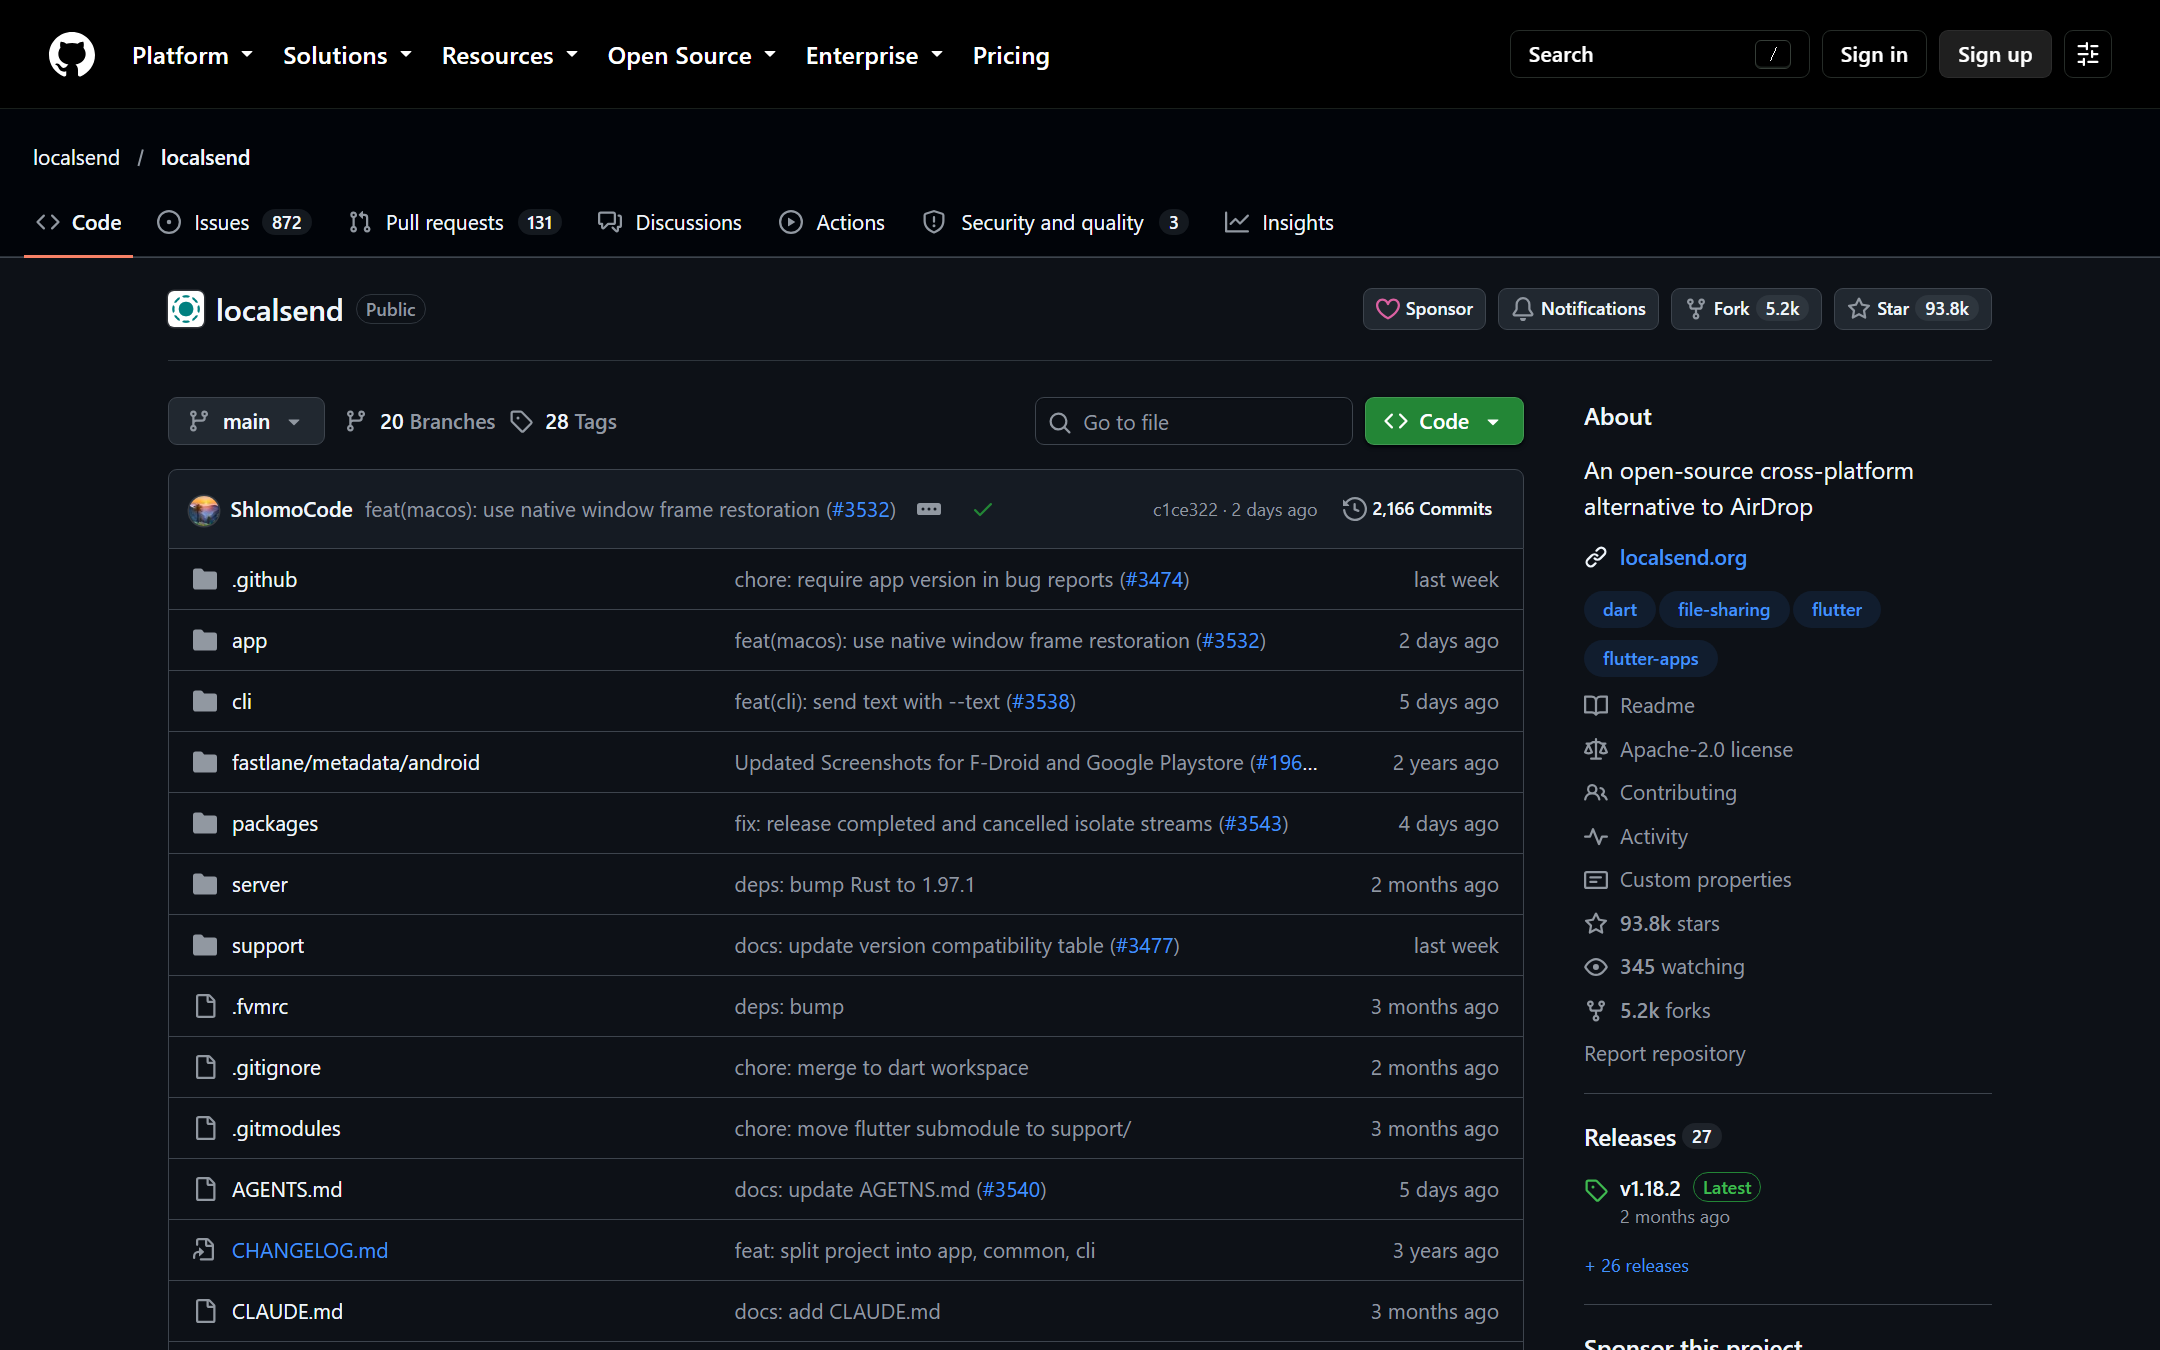Open the fastlane/metadata/android folder
Screen dimensions: 2160x1350
356,763
